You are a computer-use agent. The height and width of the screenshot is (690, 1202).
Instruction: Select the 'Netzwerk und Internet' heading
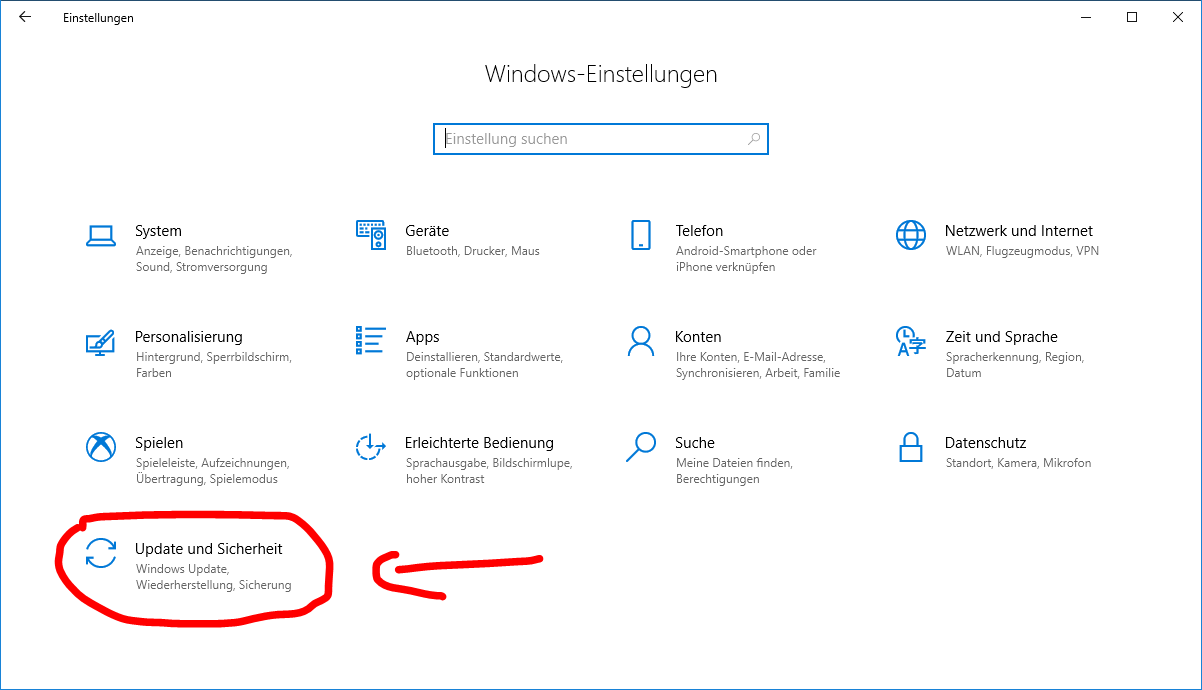tap(1019, 231)
